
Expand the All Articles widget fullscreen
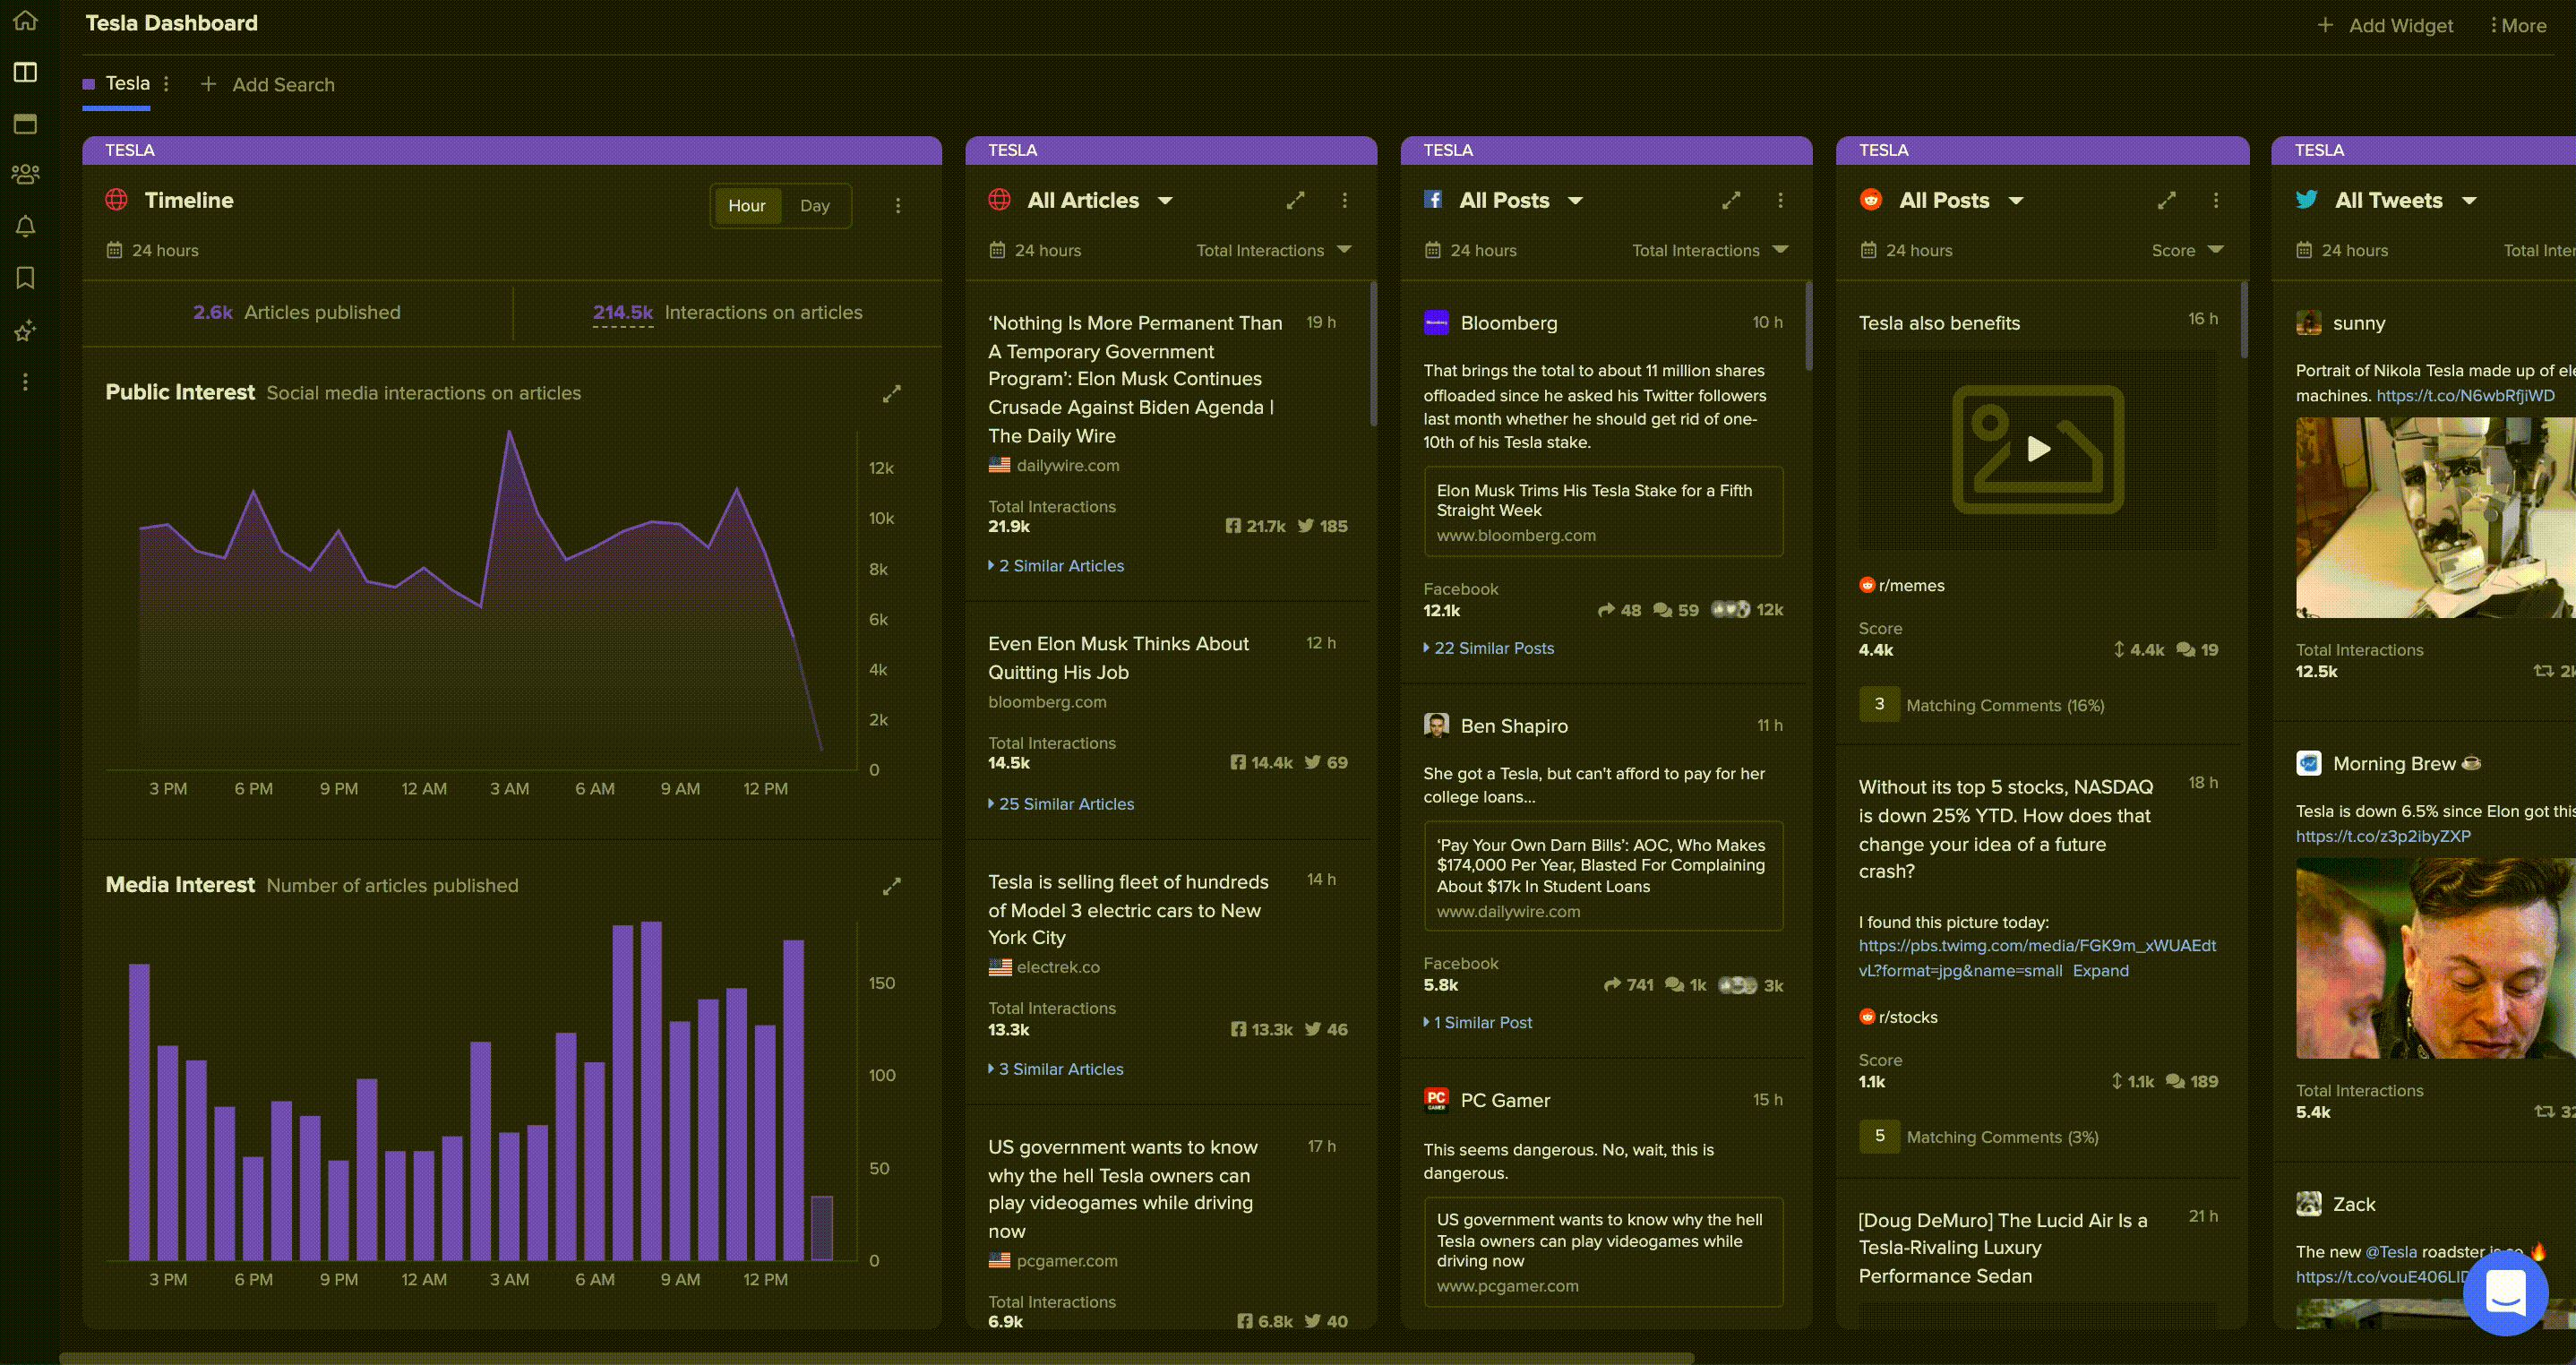click(1295, 201)
